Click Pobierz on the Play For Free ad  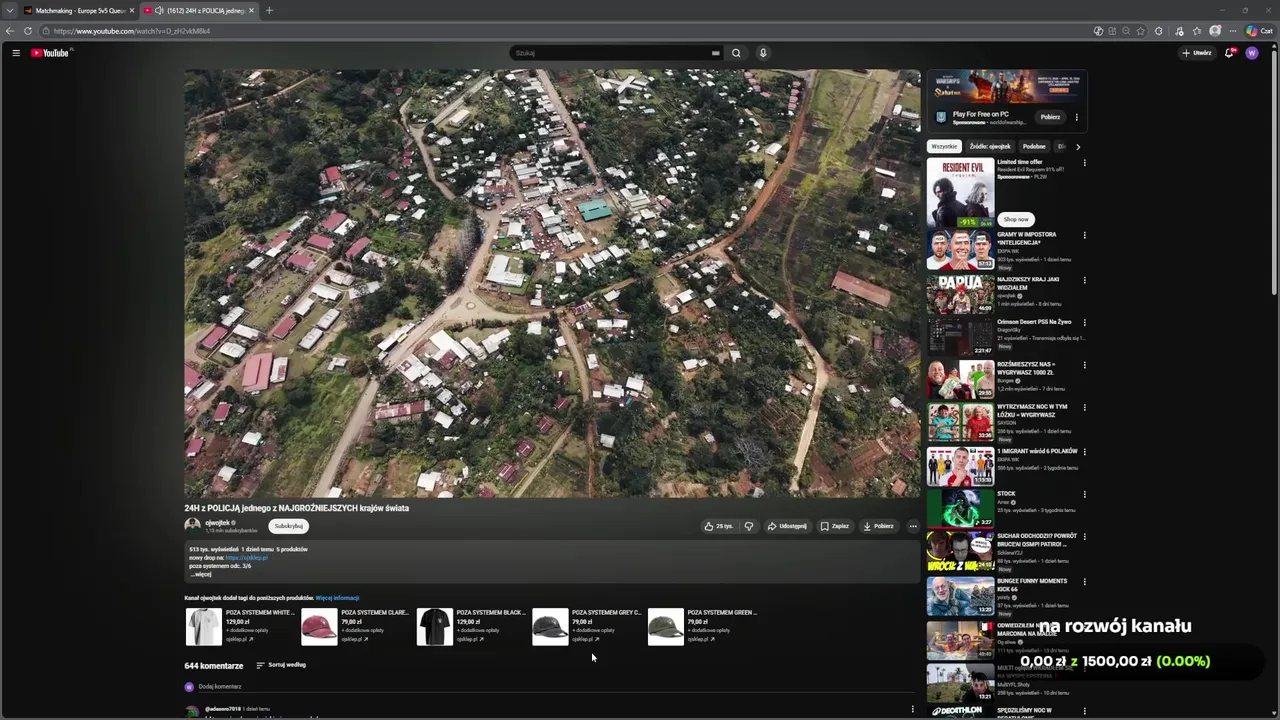[x=1050, y=117]
